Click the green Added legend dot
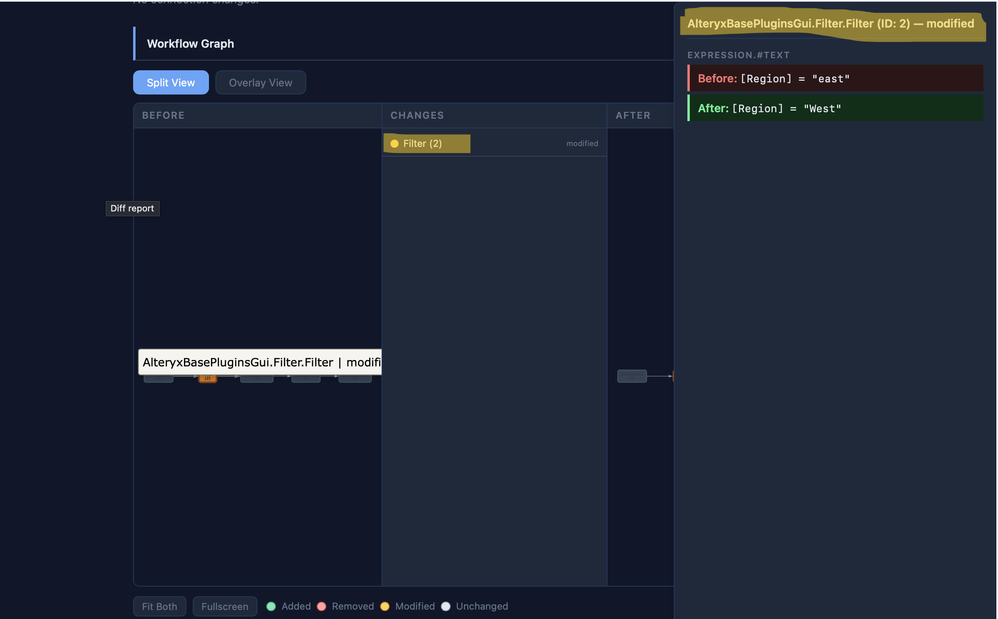This screenshot has height=619, width=998. pos(271,606)
